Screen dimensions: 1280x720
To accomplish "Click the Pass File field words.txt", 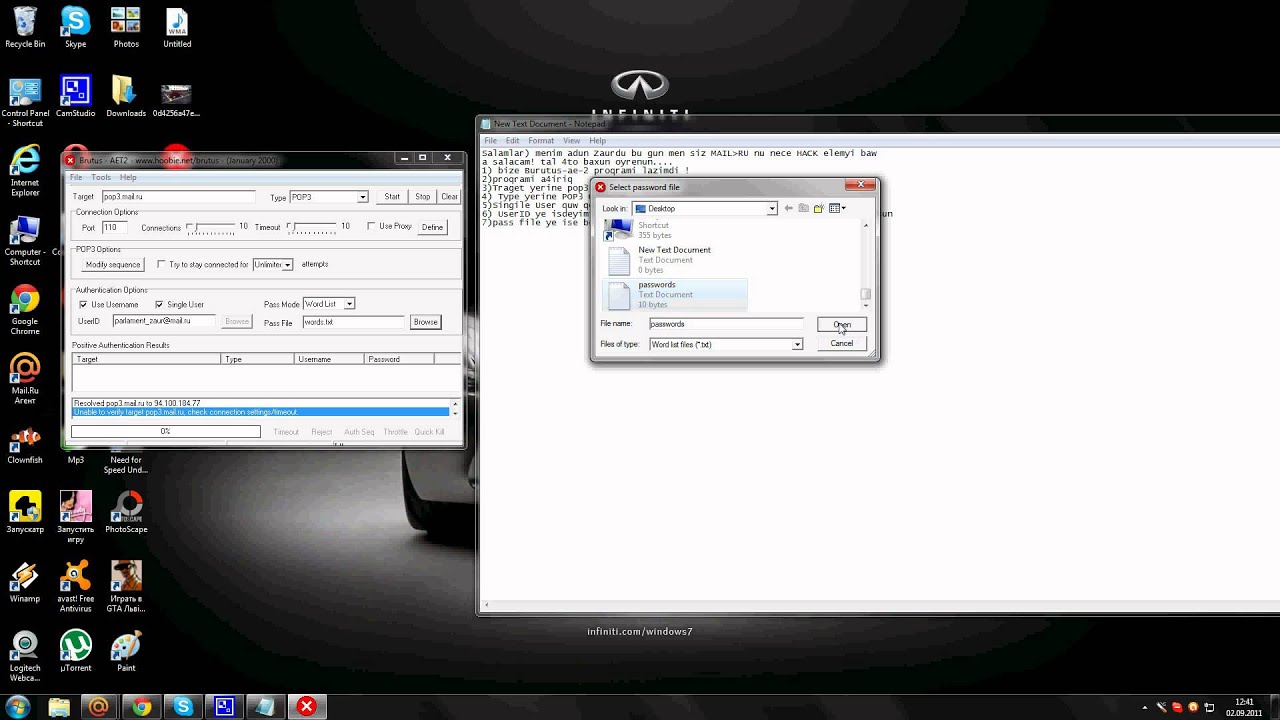I will point(353,322).
